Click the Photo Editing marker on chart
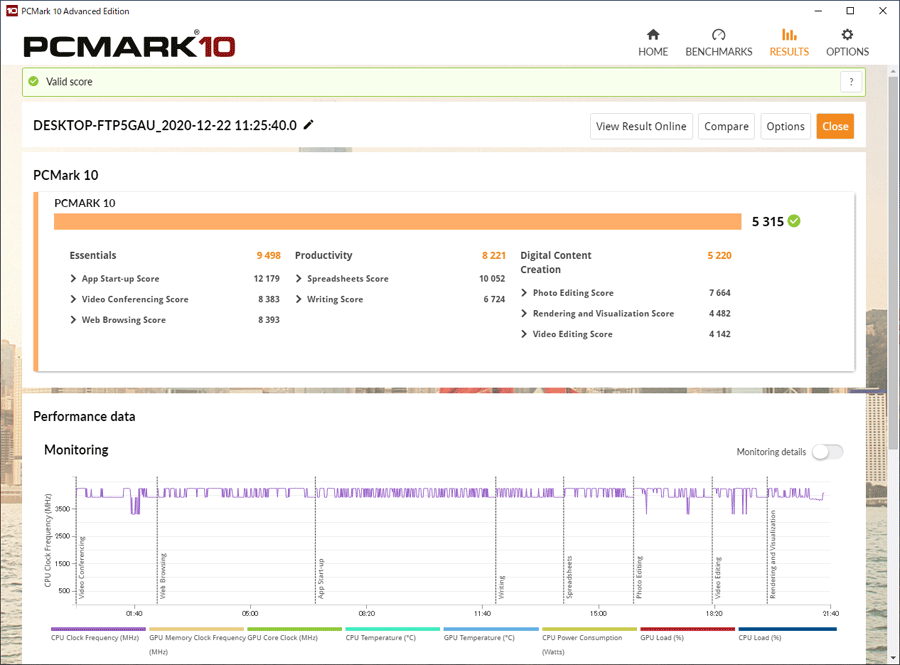This screenshot has height=665, width=900. pyautogui.click(x=639, y=577)
